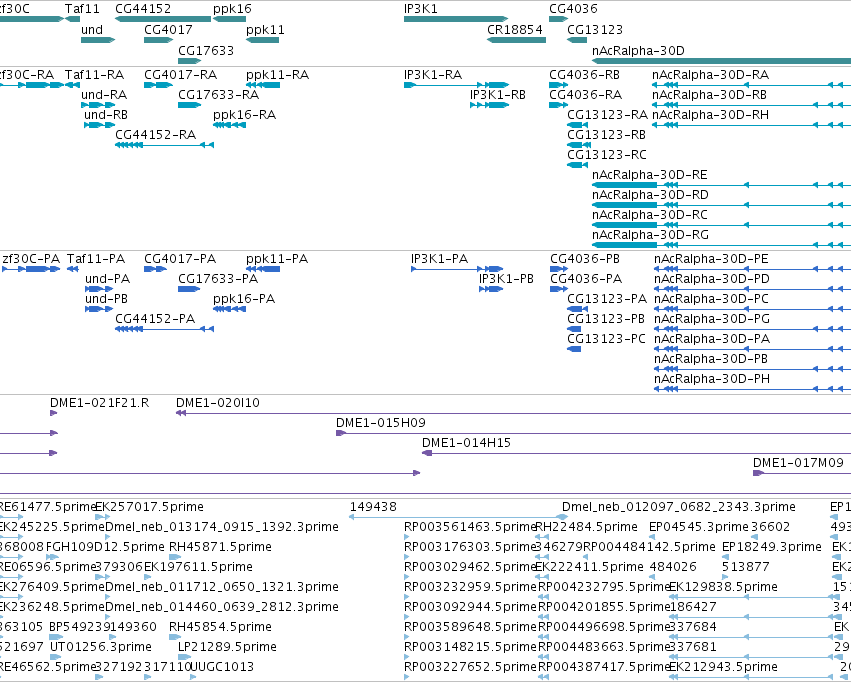
Task: Click the CG4036 gene label
Action: coord(573,9)
